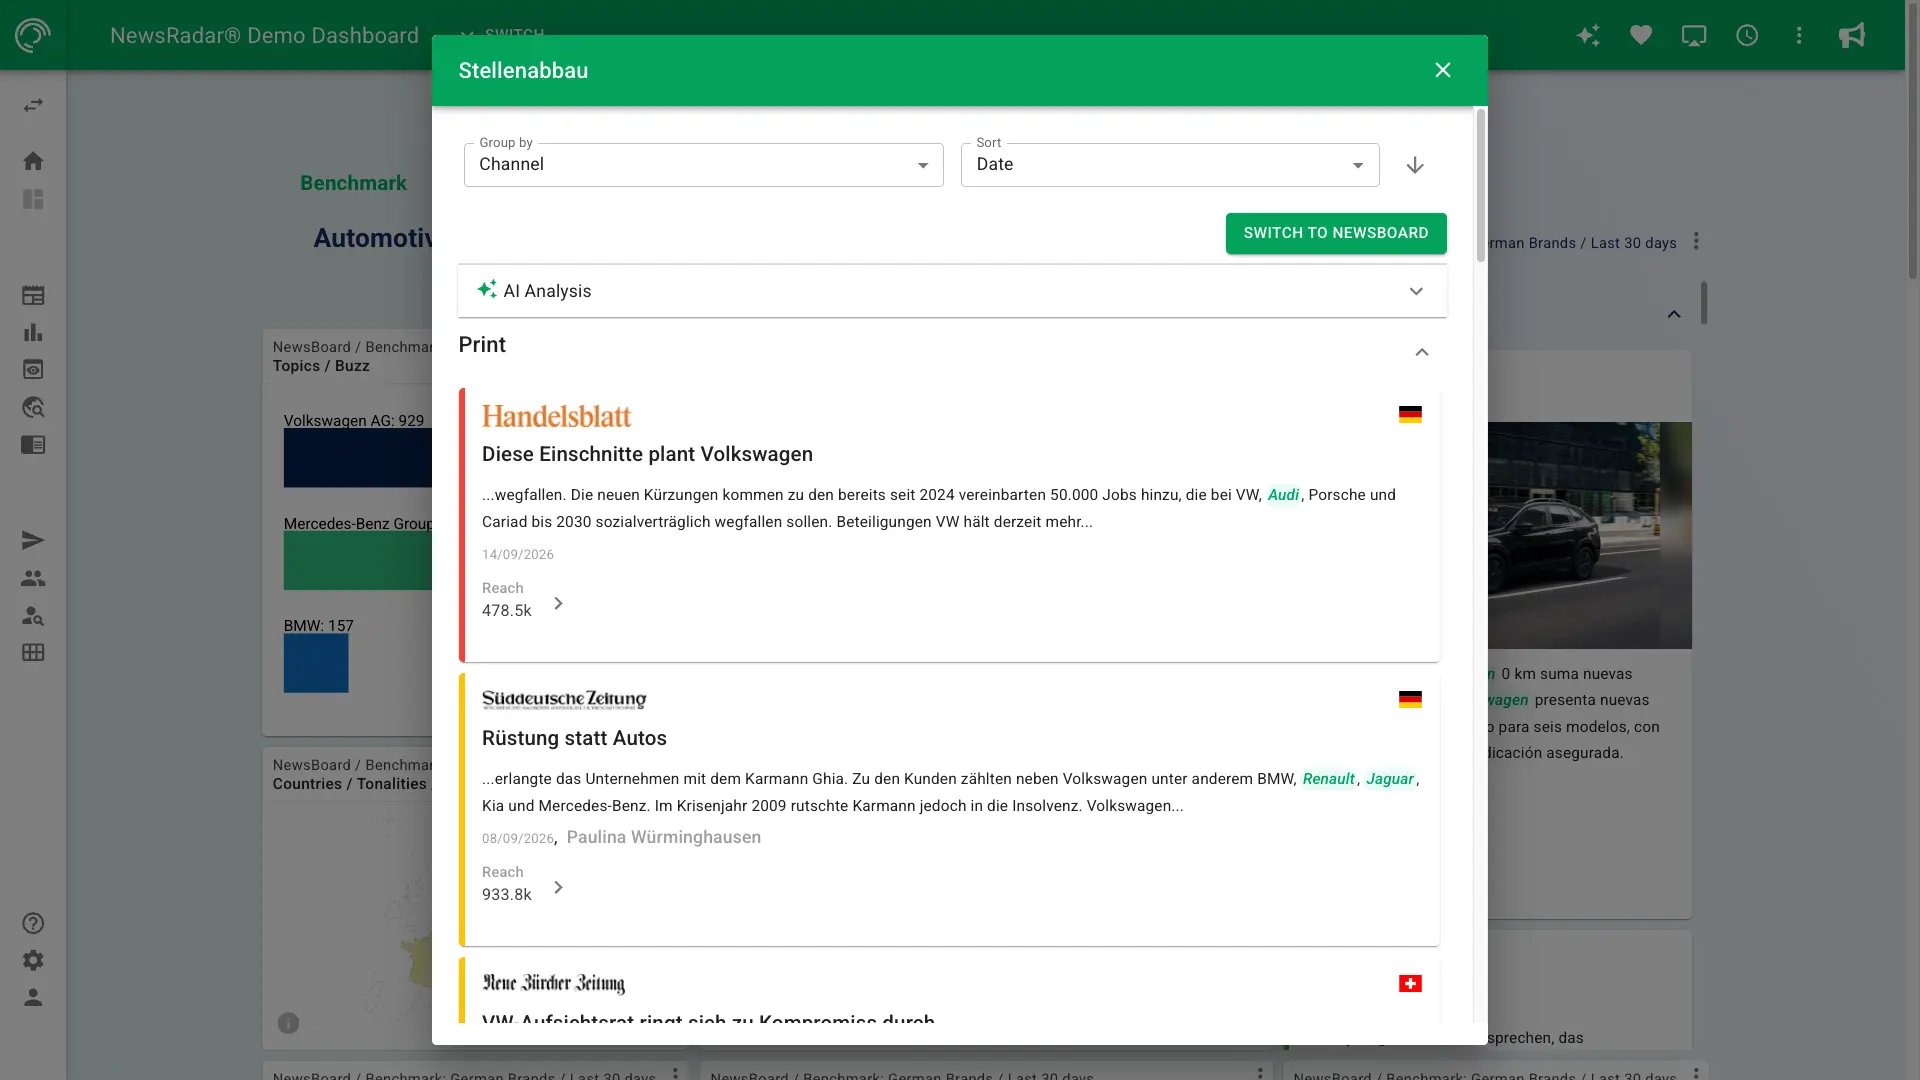Expand Reach 478.5k details arrow
This screenshot has height=1080, width=1920.
pos(558,604)
